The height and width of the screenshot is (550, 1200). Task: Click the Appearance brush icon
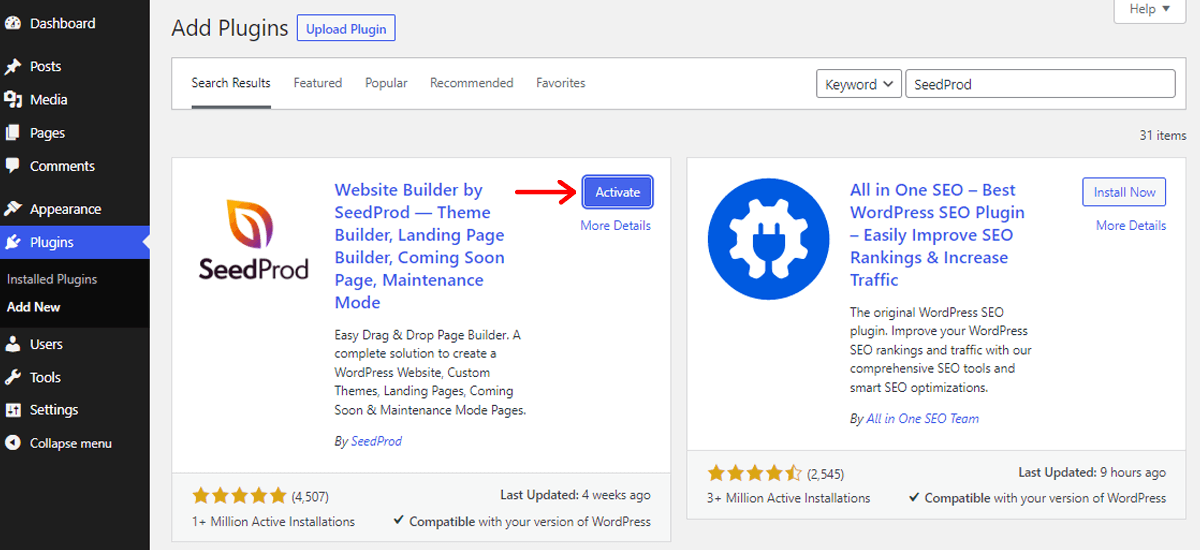click(x=13, y=209)
